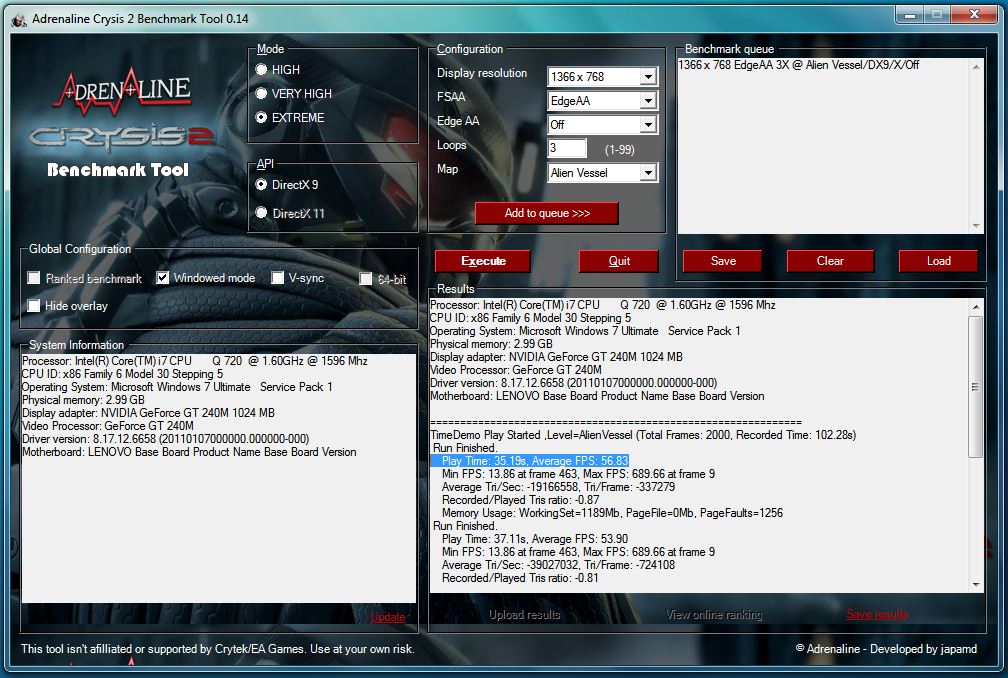
Task: Click the Upload results link
Action: click(x=525, y=615)
